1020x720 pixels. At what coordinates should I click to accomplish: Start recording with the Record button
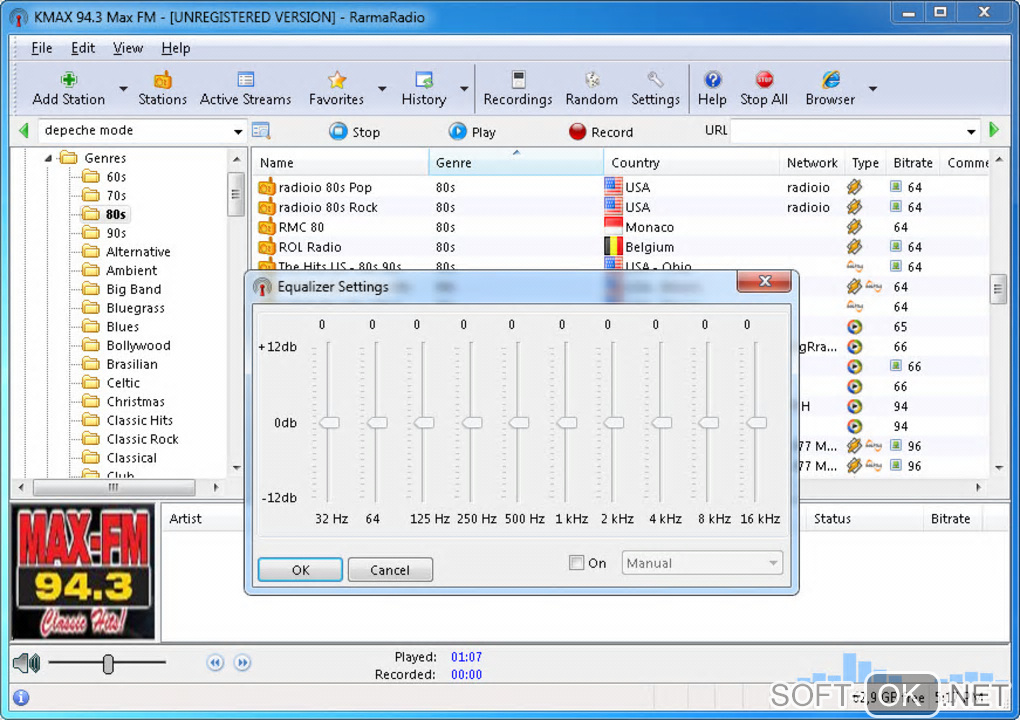pos(600,132)
